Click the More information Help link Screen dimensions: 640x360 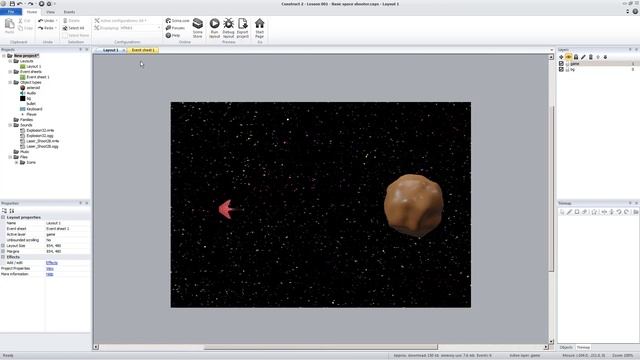pyautogui.click(x=50, y=274)
